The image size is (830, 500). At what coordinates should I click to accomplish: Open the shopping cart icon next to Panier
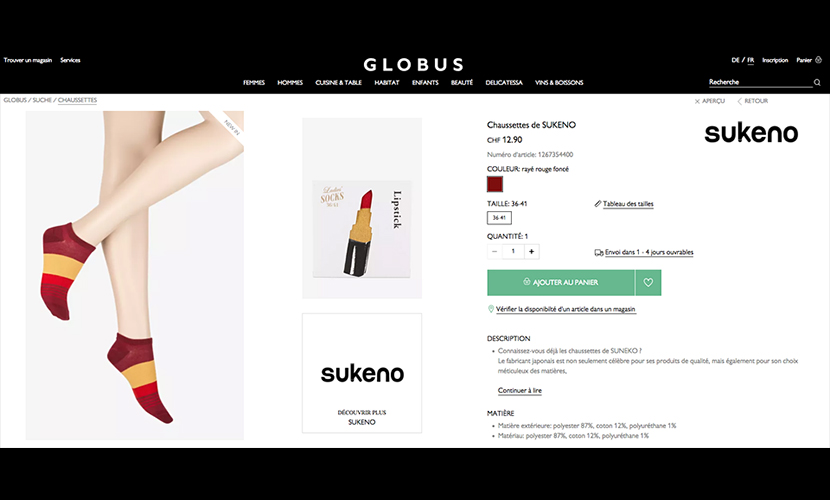click(818, 60)
